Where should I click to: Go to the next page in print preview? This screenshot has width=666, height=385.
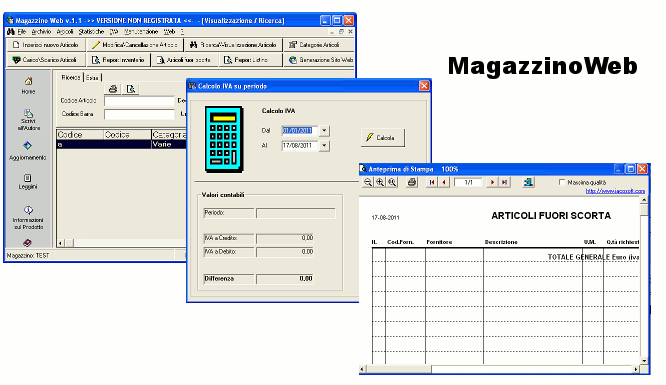click(492, 182)
